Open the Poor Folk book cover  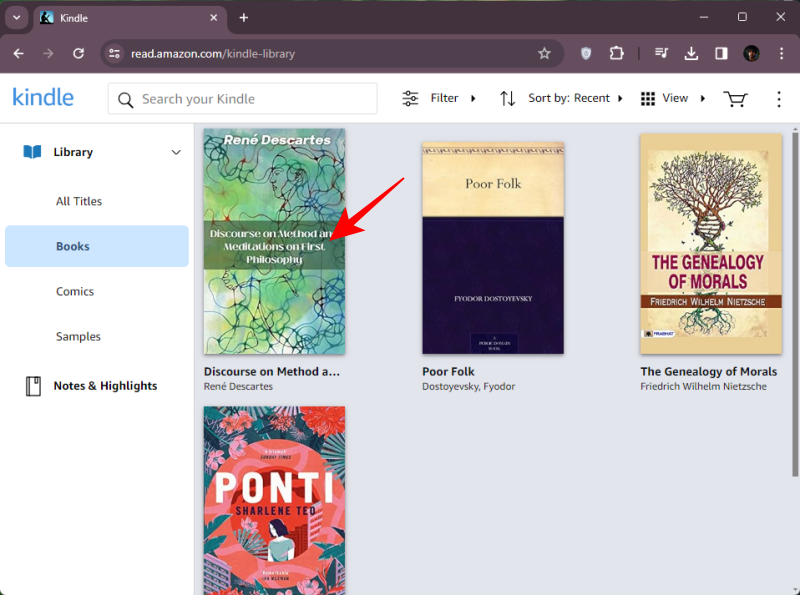point(493,248)
